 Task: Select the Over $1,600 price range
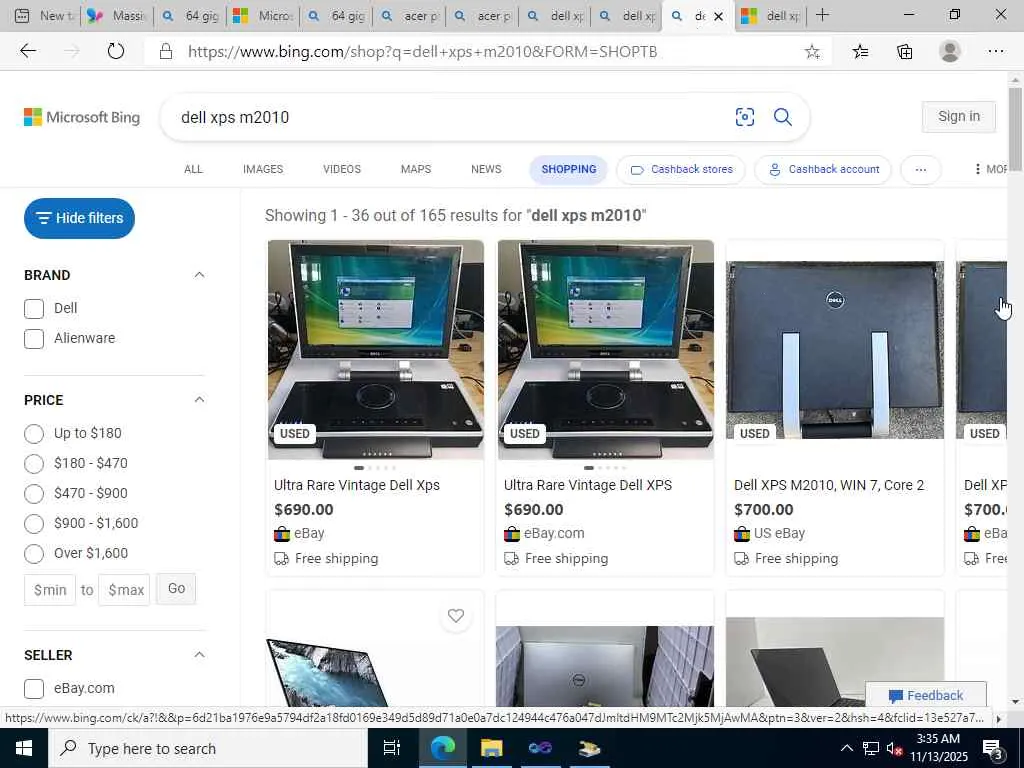34,554
